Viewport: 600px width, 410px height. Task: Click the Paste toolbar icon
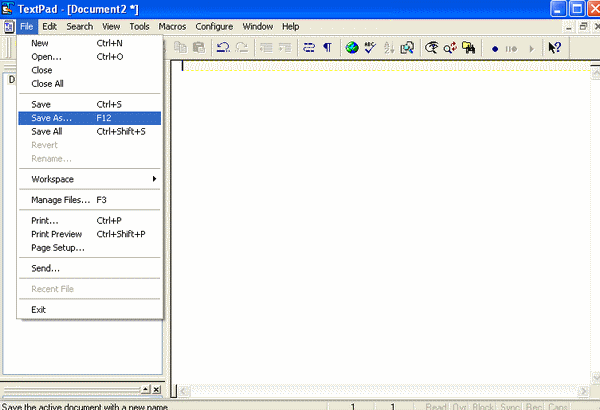click(x=199, y=47)
